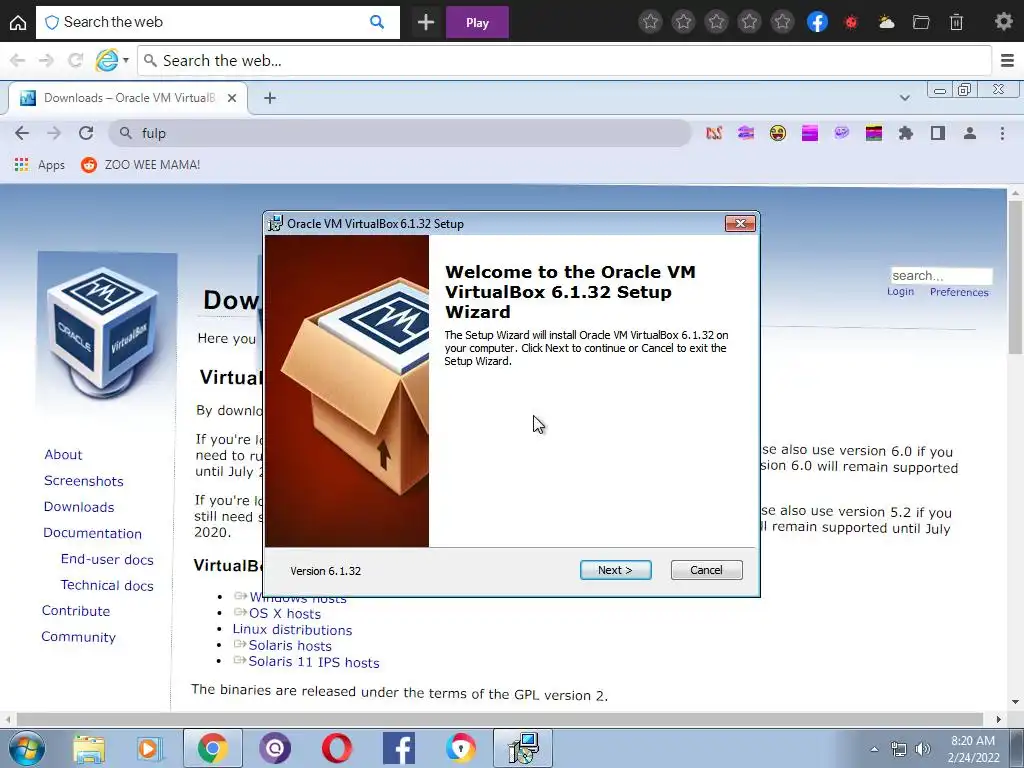Image resolution: width=1024 pixels, height=768 pixels.
Task: Click the red ladybug icon in top bar
Action: [851, 22]
